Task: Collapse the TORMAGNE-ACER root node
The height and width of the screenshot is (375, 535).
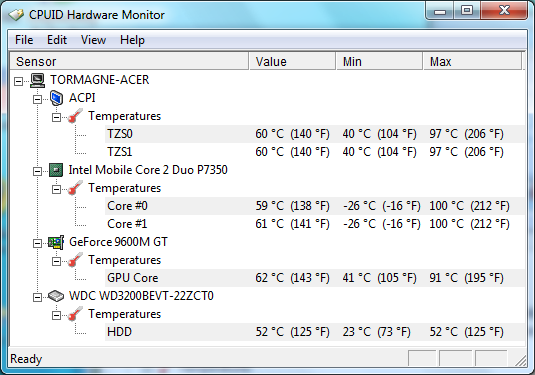Action: click(x=18, y=81)
